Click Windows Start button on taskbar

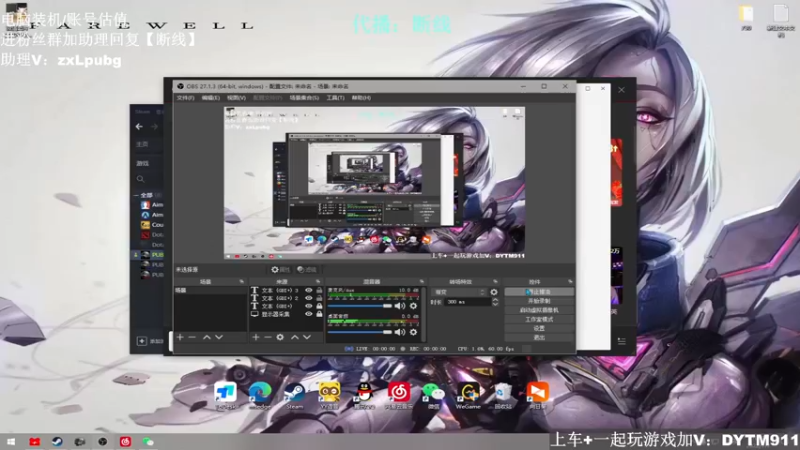(11, 442)
